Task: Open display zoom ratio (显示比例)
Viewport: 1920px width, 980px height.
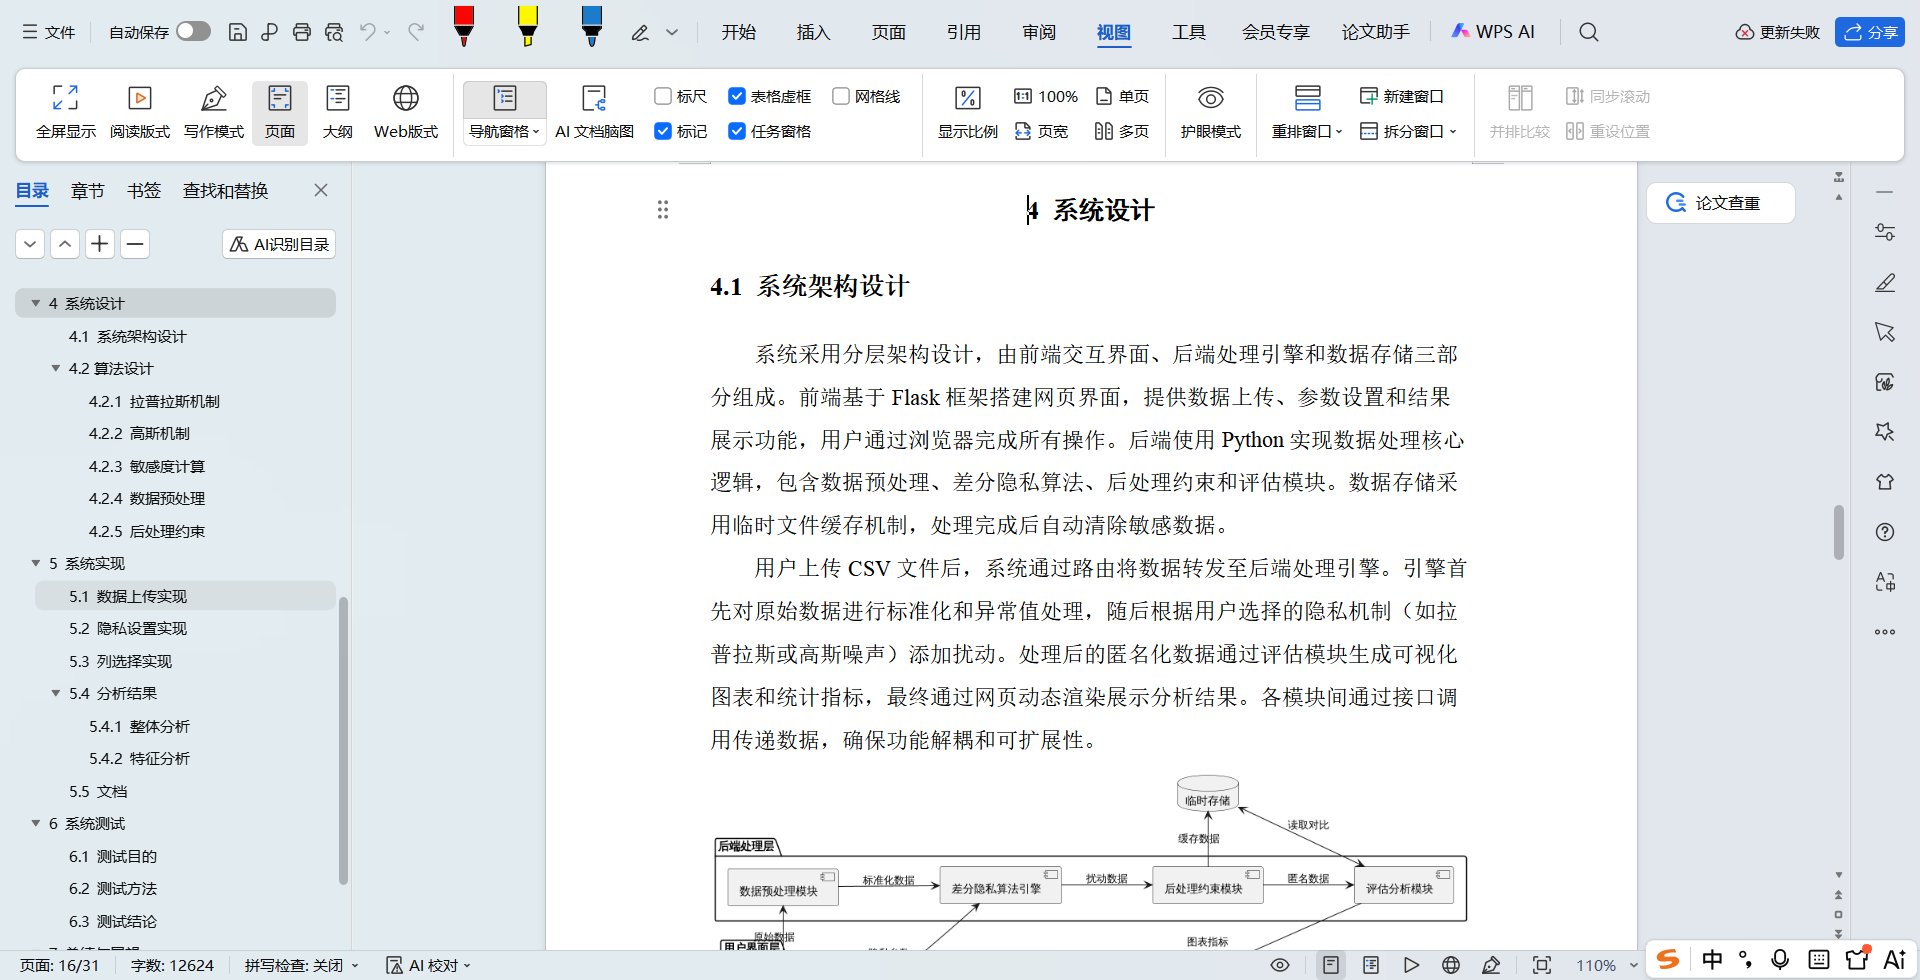Action: [967, 112]
